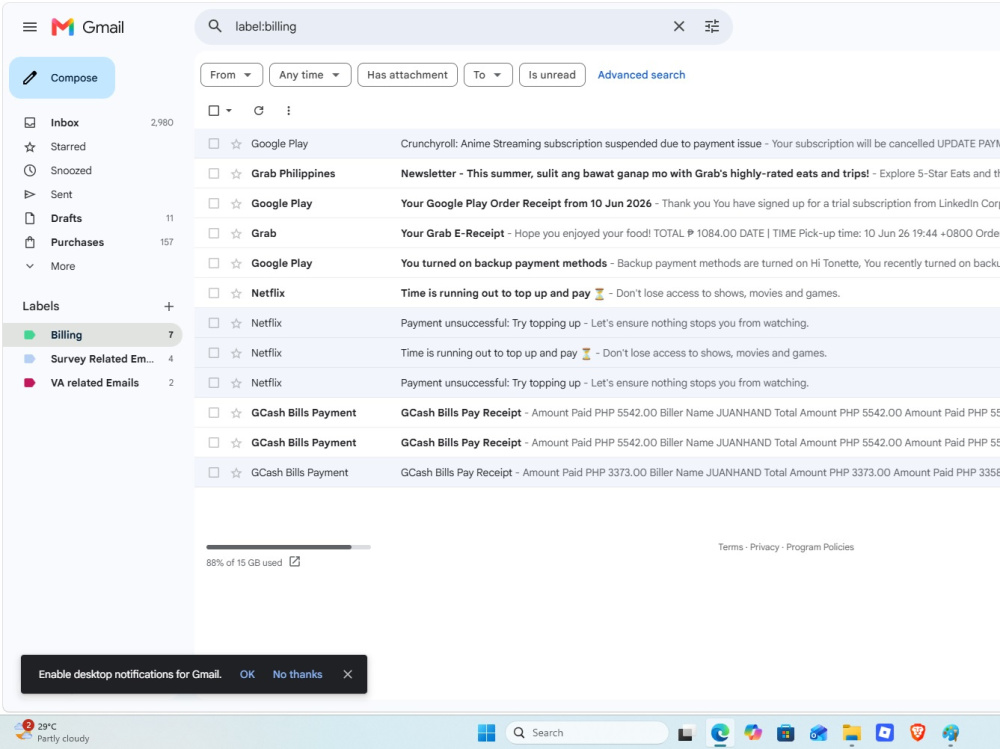Open Copilot from the taskbar
Screen dimensions: 1000x749
click(x=753, y=733)
